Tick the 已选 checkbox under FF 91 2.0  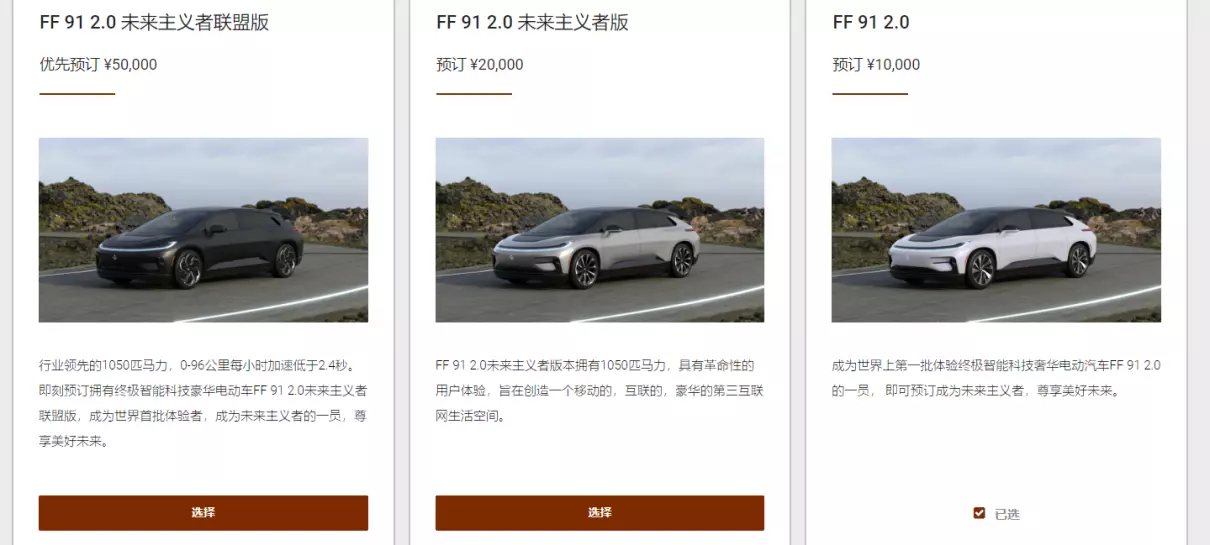tap(980, 513)
